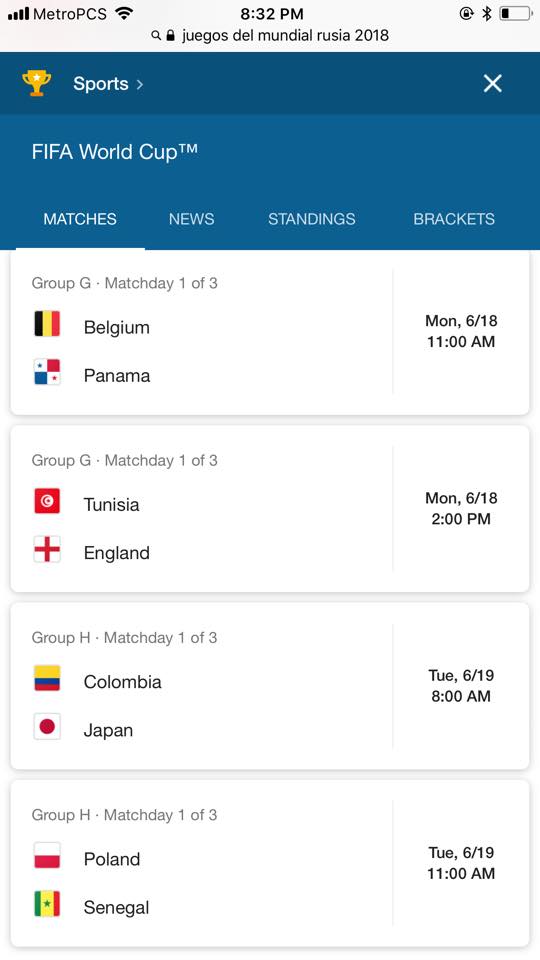This screenshot has width=540, height=960.
Task: Tap the Panama flag icon
Action: (47, 372)
